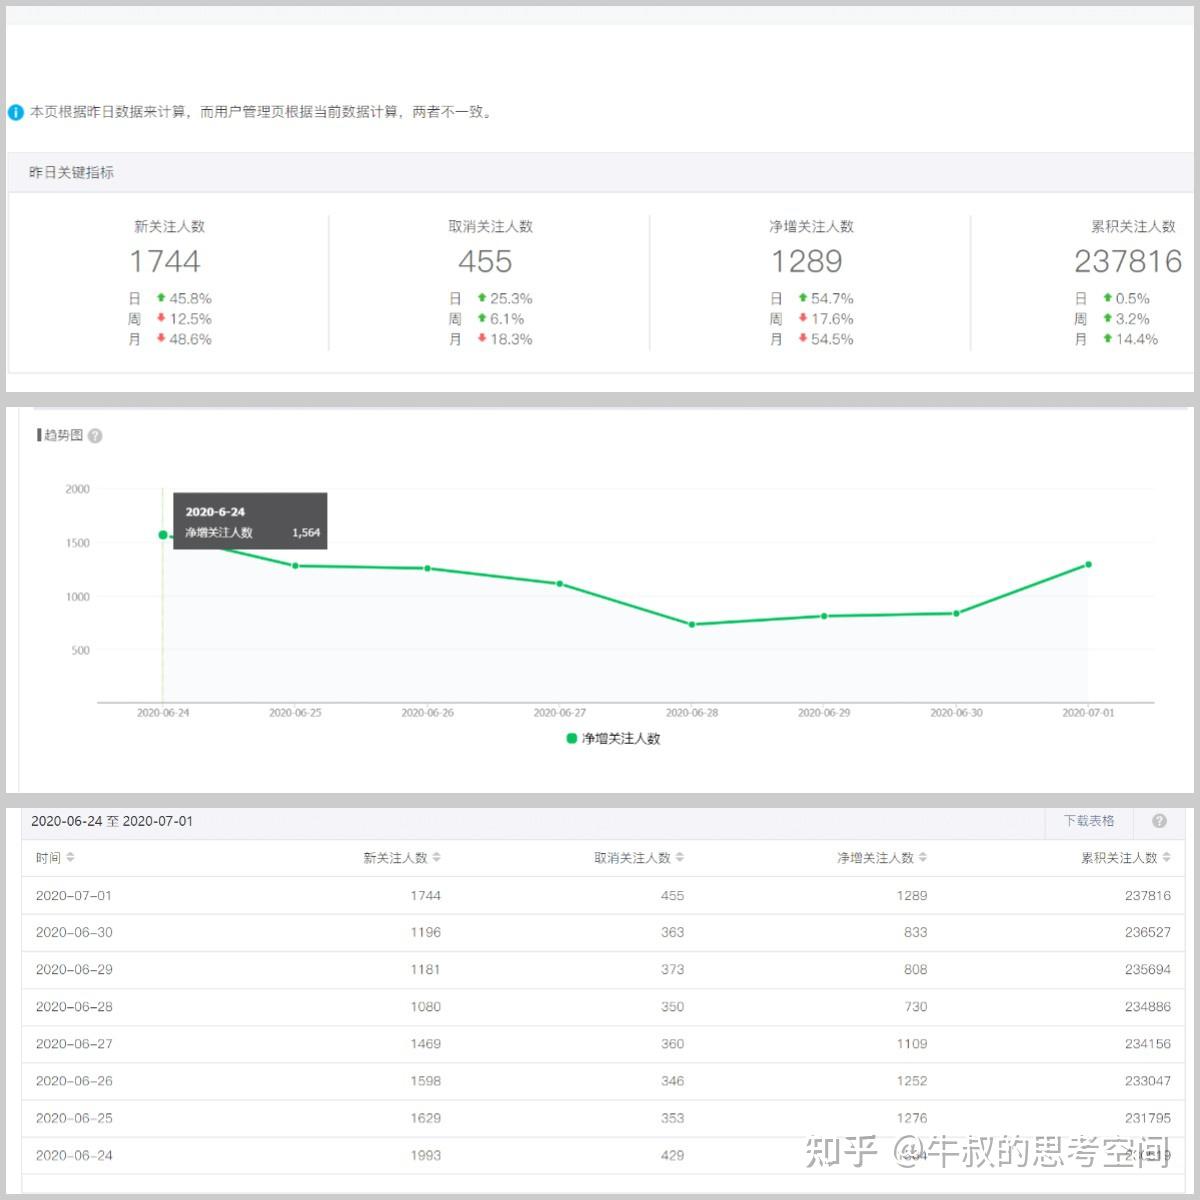
Task: Click the 2020-07-01 row date cell
Action: point(74,896)
